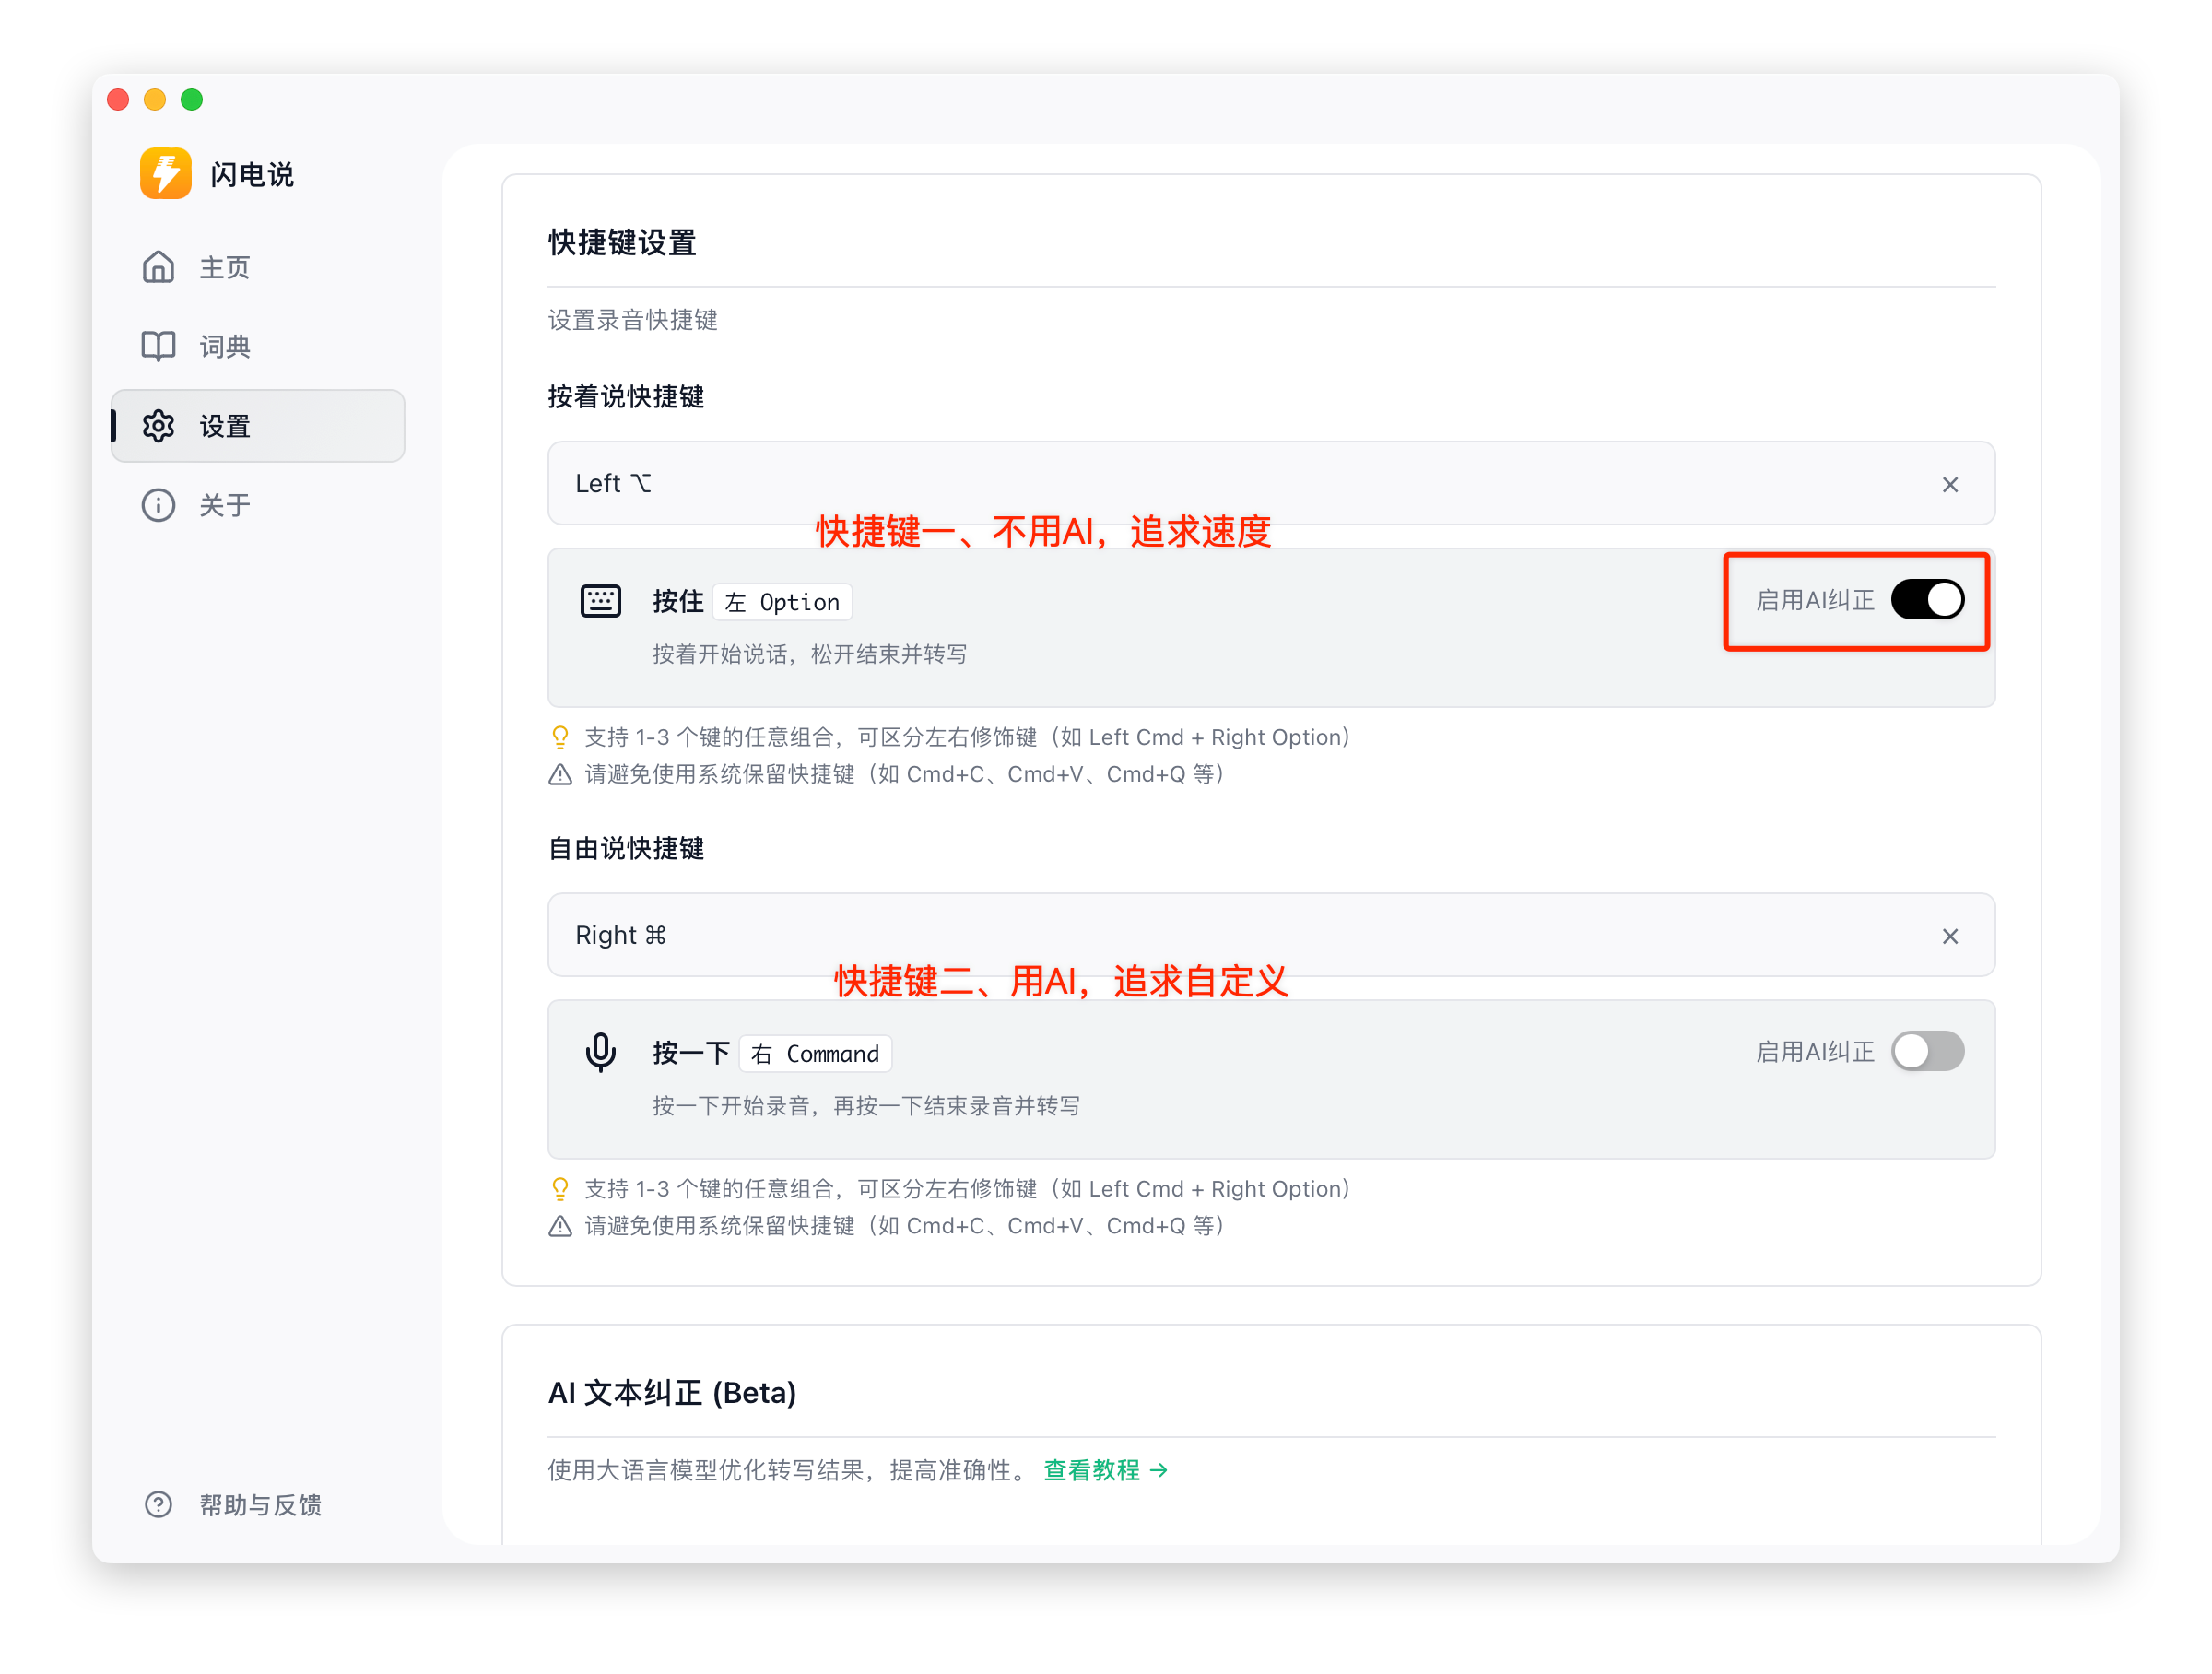This screenshot has height=1674, width=2212.
Task: Click the 帮助与反馈 question mark icon
Action: tap(158, 1504)
